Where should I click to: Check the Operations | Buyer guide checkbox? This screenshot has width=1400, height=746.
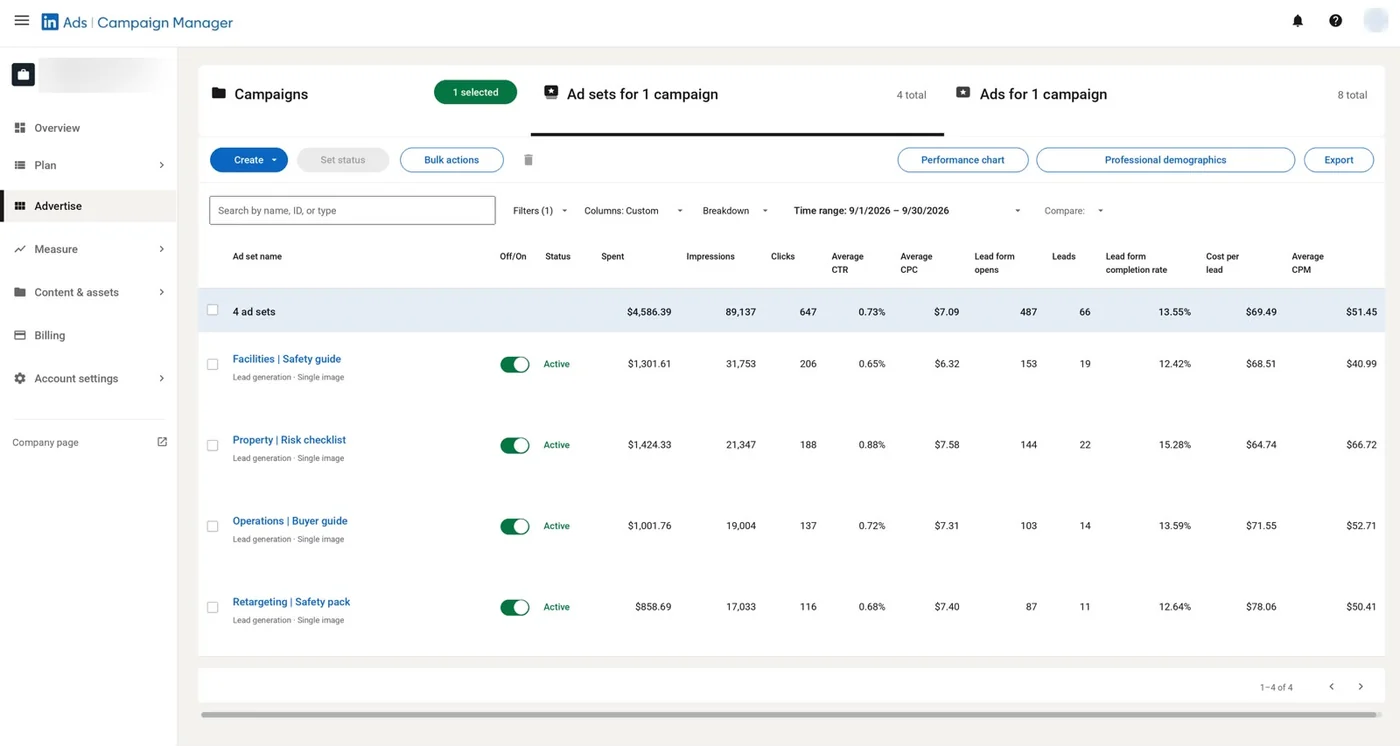[x=212, y=526]
